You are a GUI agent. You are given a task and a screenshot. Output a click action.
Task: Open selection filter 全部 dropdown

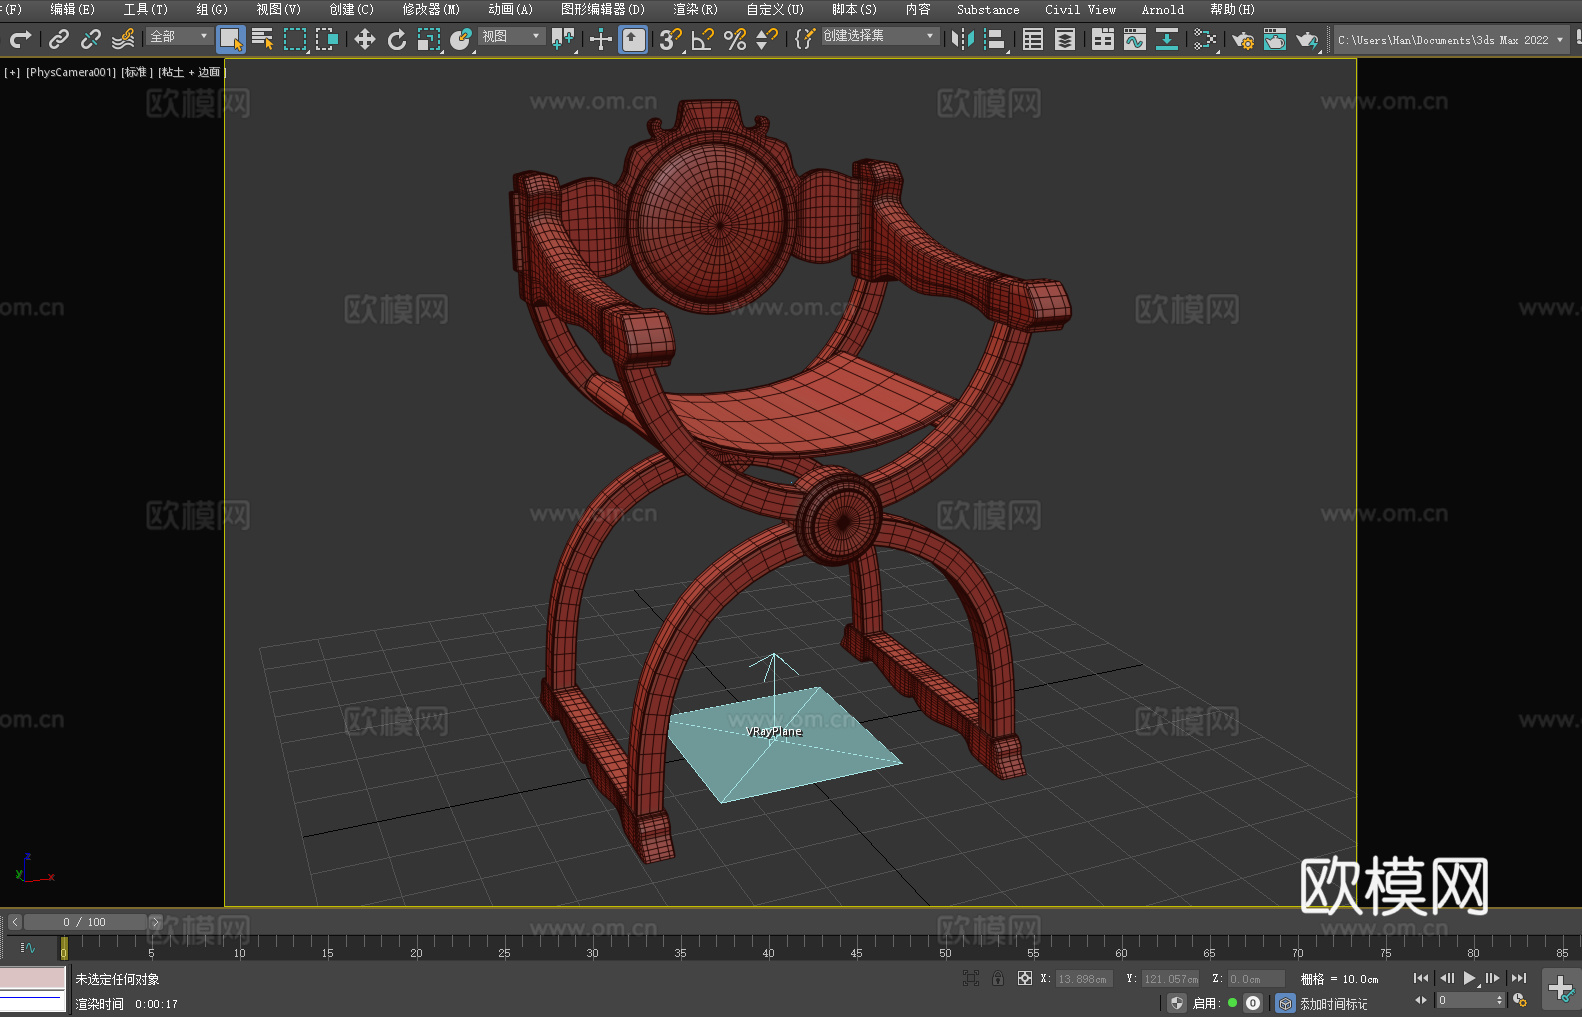pos(180,36)
